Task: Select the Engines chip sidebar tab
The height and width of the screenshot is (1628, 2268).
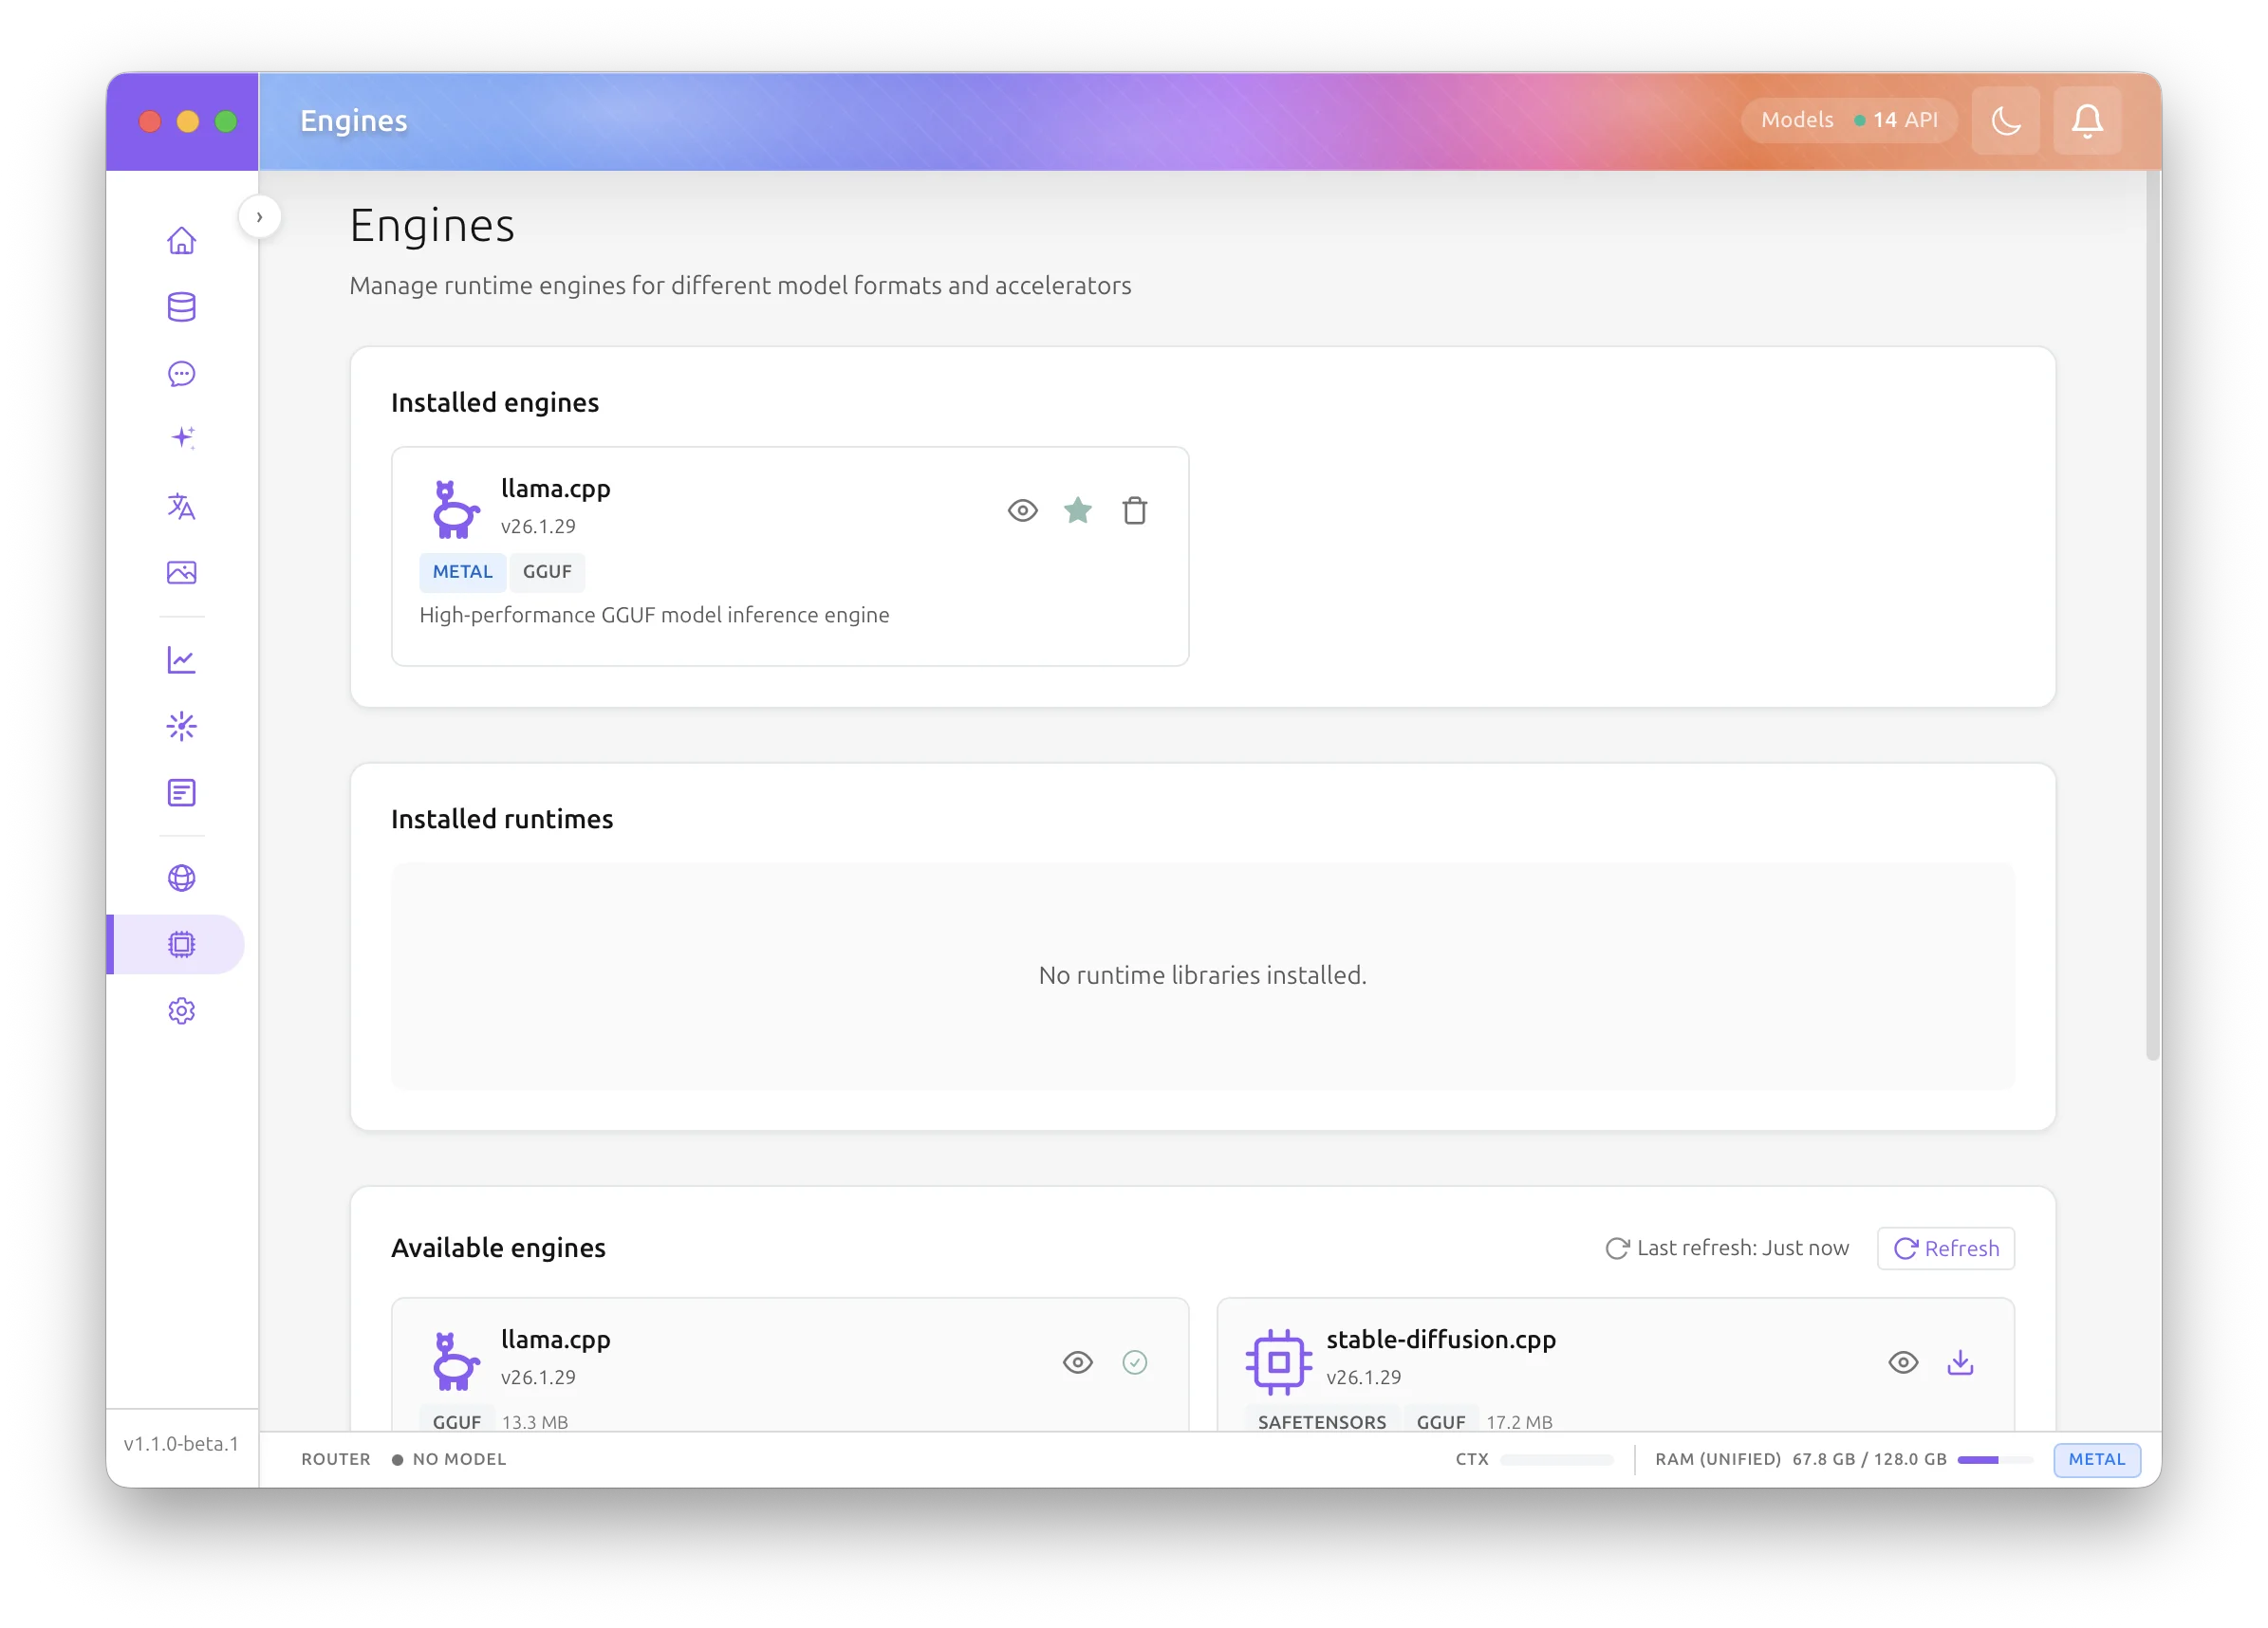Action: pyautogui.click(x=181, y=944)
